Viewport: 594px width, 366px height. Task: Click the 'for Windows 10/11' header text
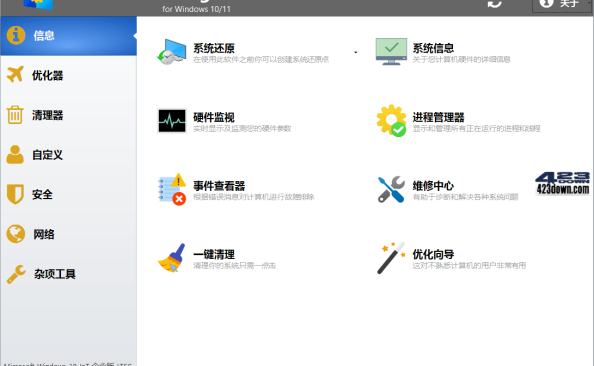pyautogui.click(x=196, y=9)
